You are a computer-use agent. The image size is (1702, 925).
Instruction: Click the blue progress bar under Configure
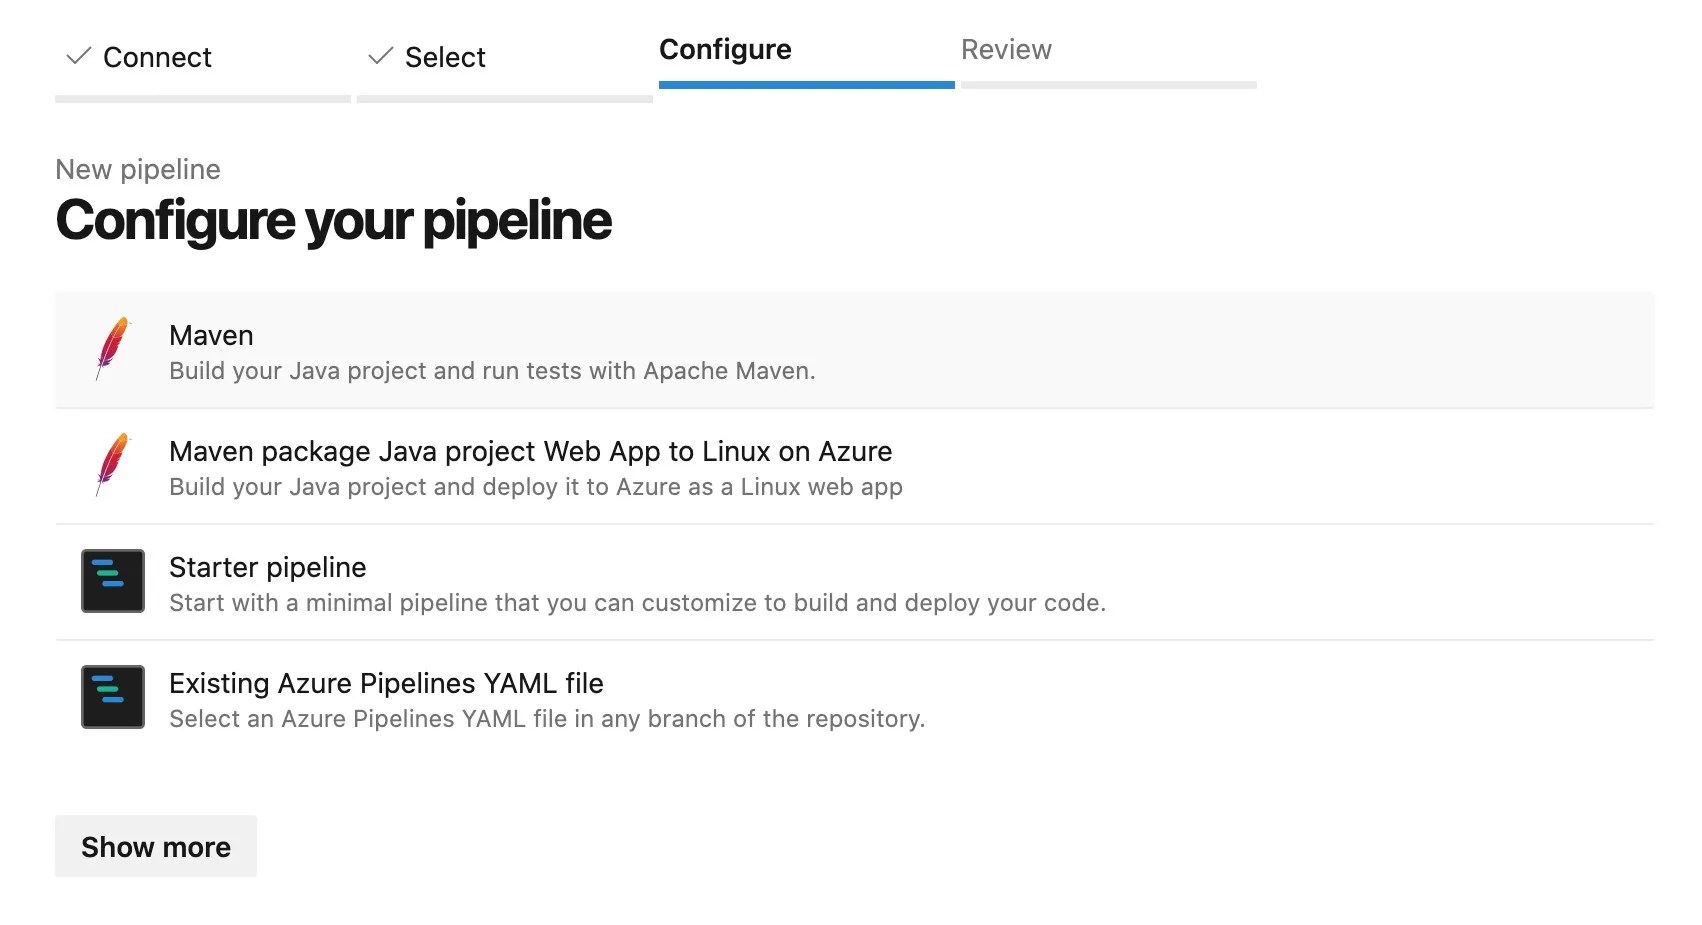coord(806,85)
